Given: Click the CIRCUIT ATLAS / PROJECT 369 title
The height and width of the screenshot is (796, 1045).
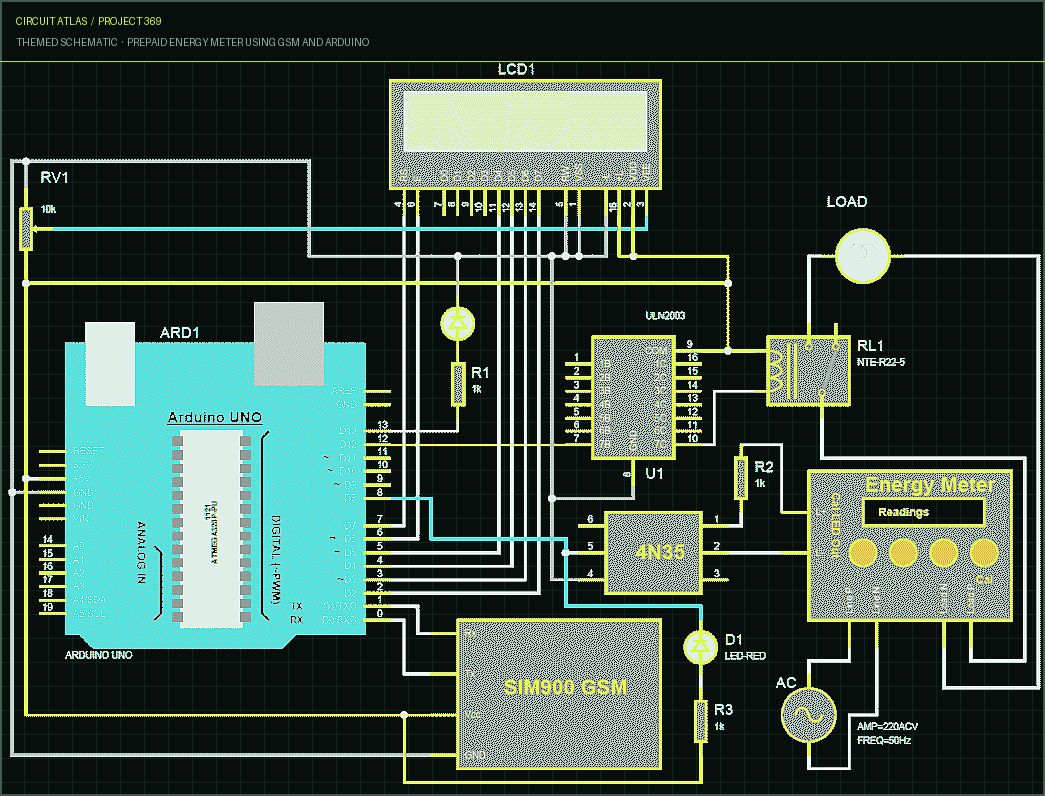Looking at the screenshot, I should click(88, 21).
